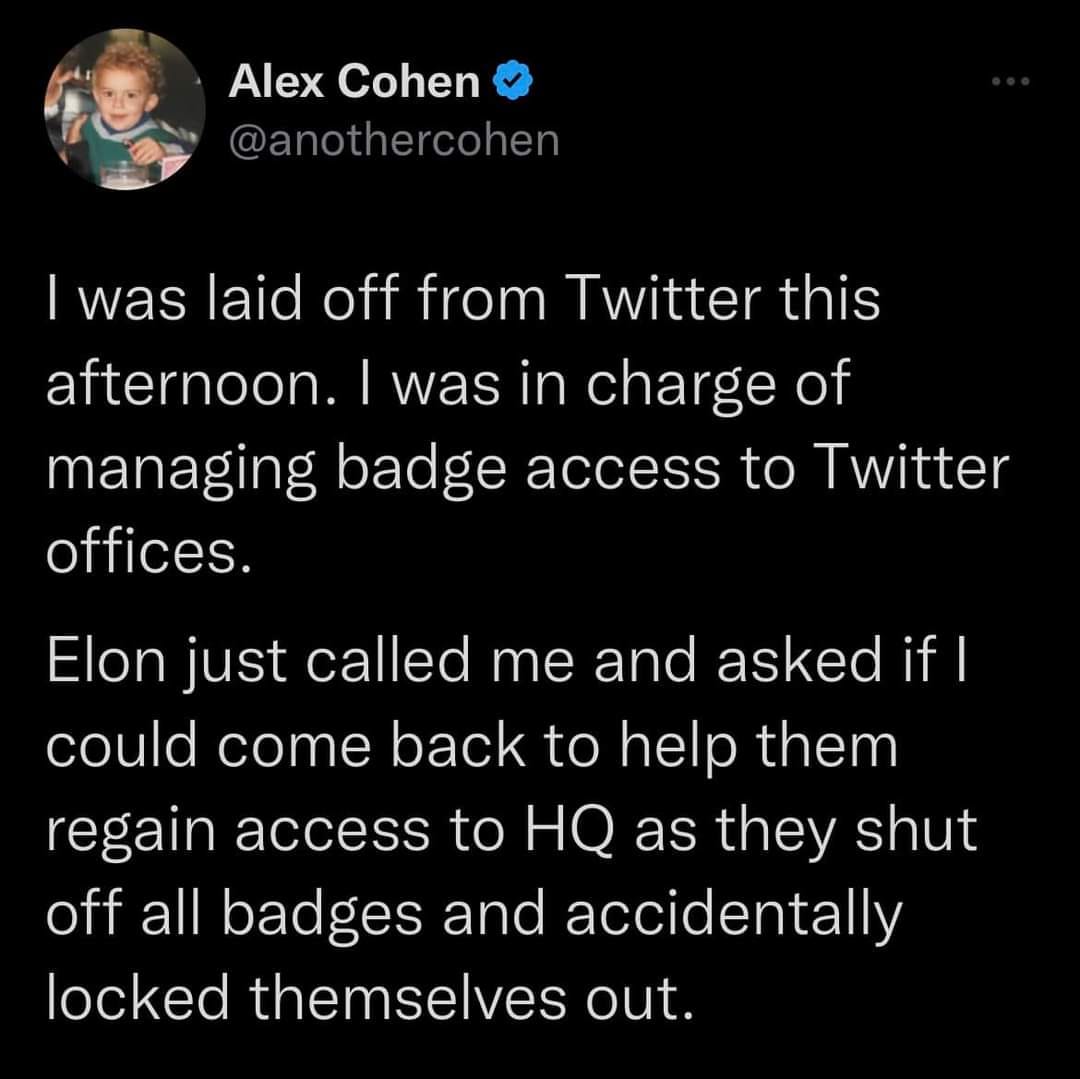The height and width of the screenshot is (1079, 1080).
Task: Click the word 'themselves' in the last line
Action: coord(408,998)
